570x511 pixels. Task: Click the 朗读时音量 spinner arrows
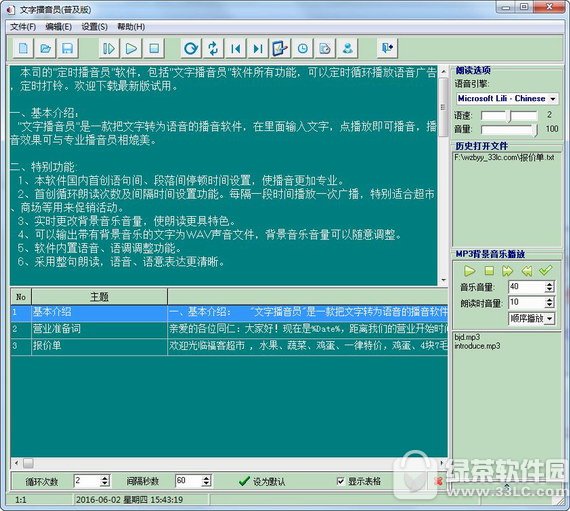549,302
